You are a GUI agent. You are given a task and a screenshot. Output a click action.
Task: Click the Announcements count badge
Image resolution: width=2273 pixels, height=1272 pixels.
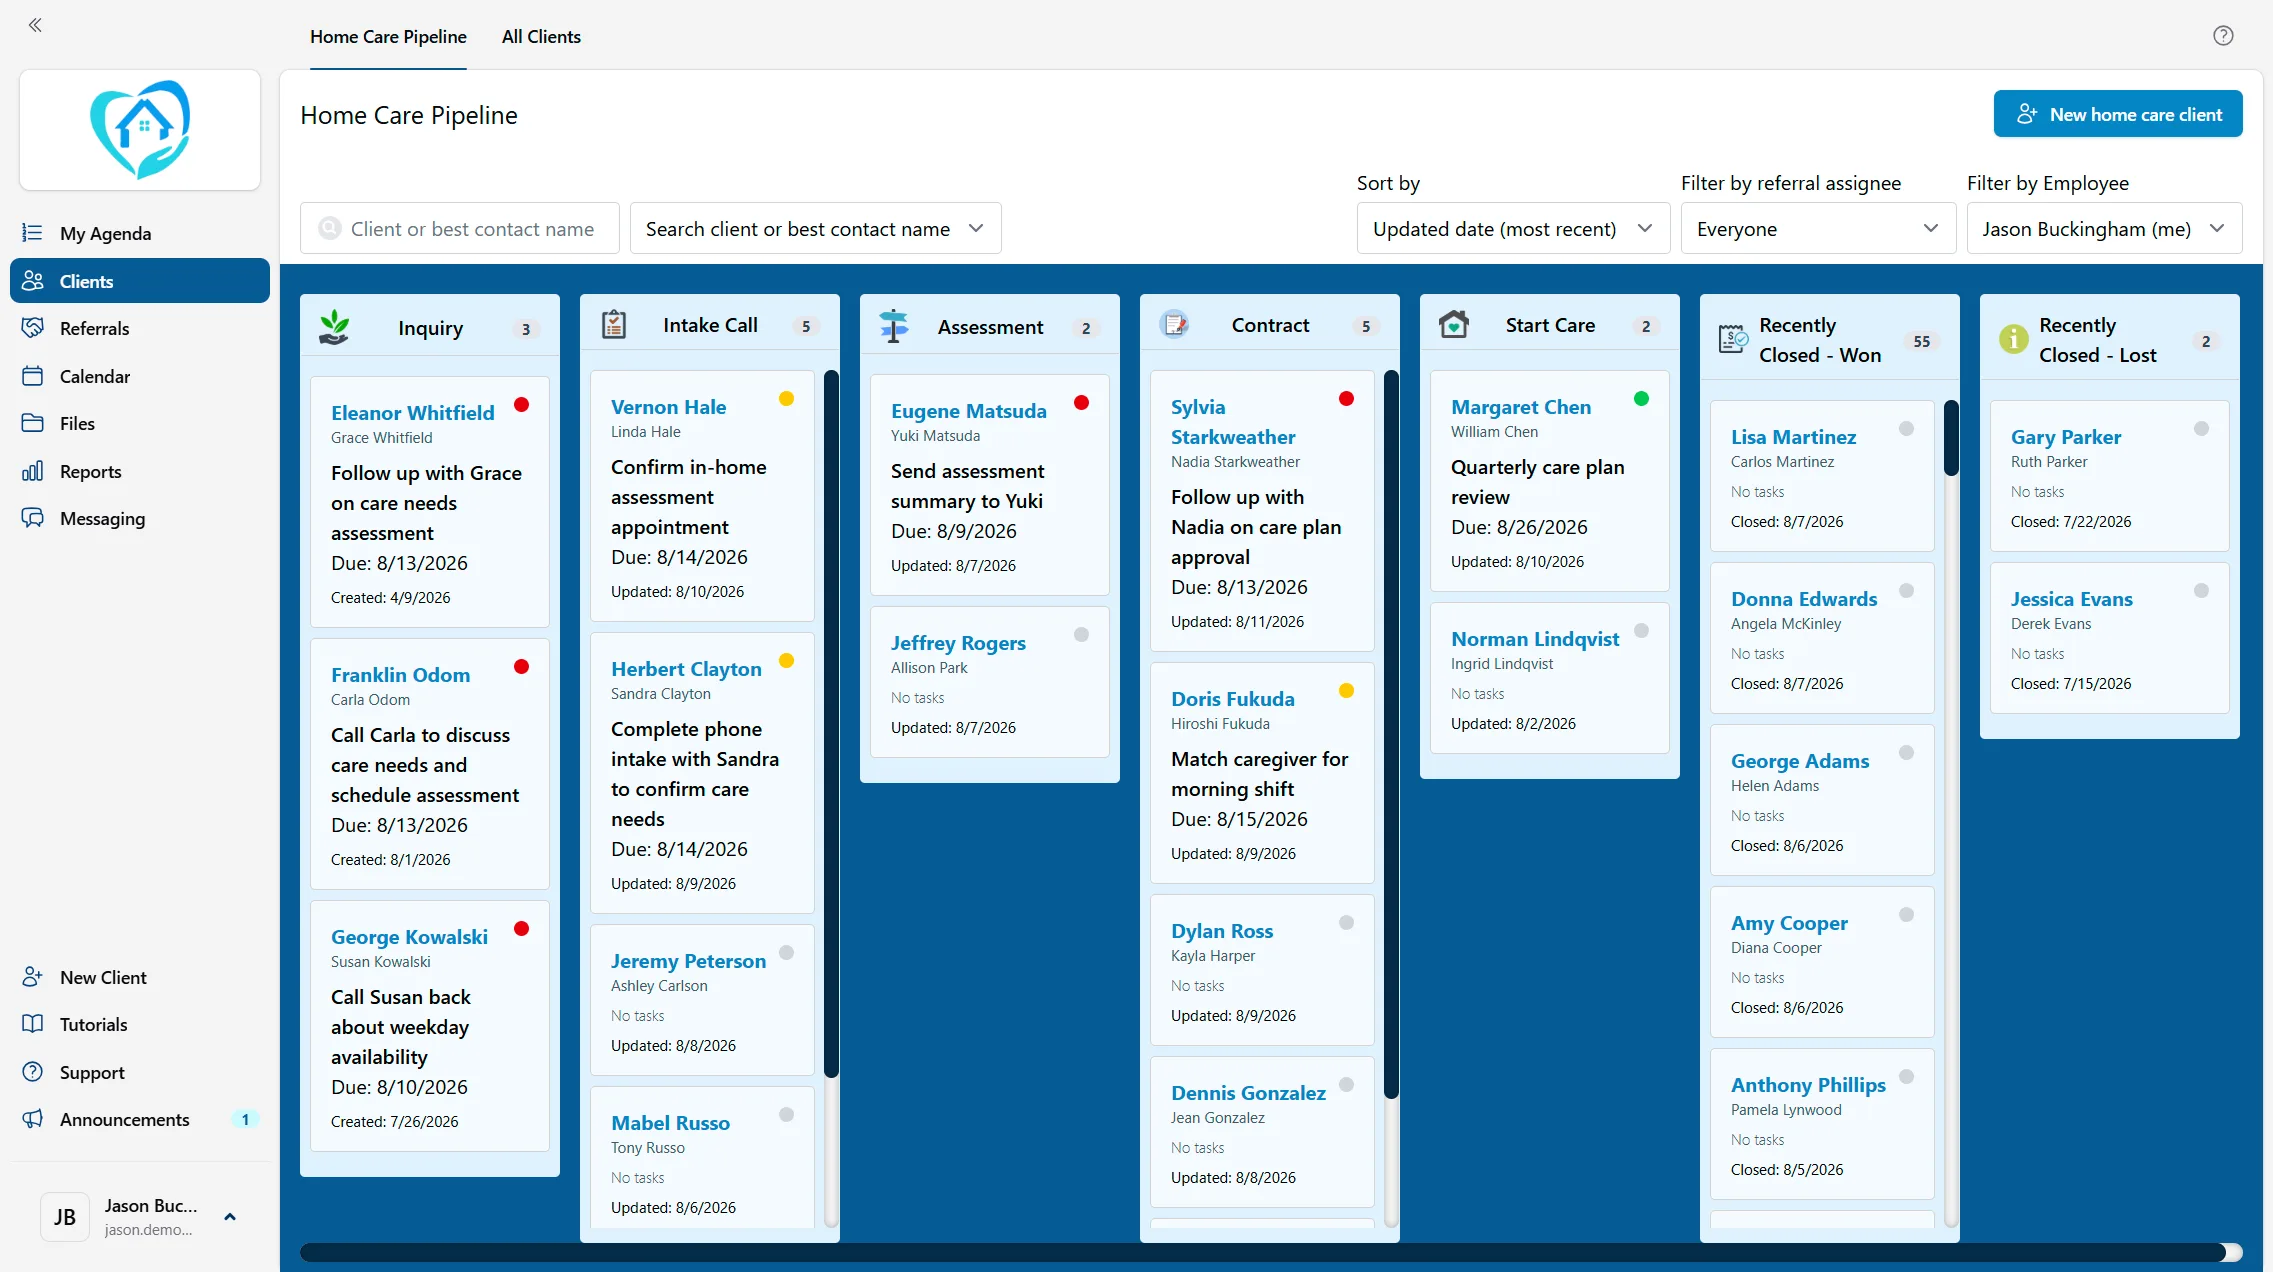point(245,1119)
